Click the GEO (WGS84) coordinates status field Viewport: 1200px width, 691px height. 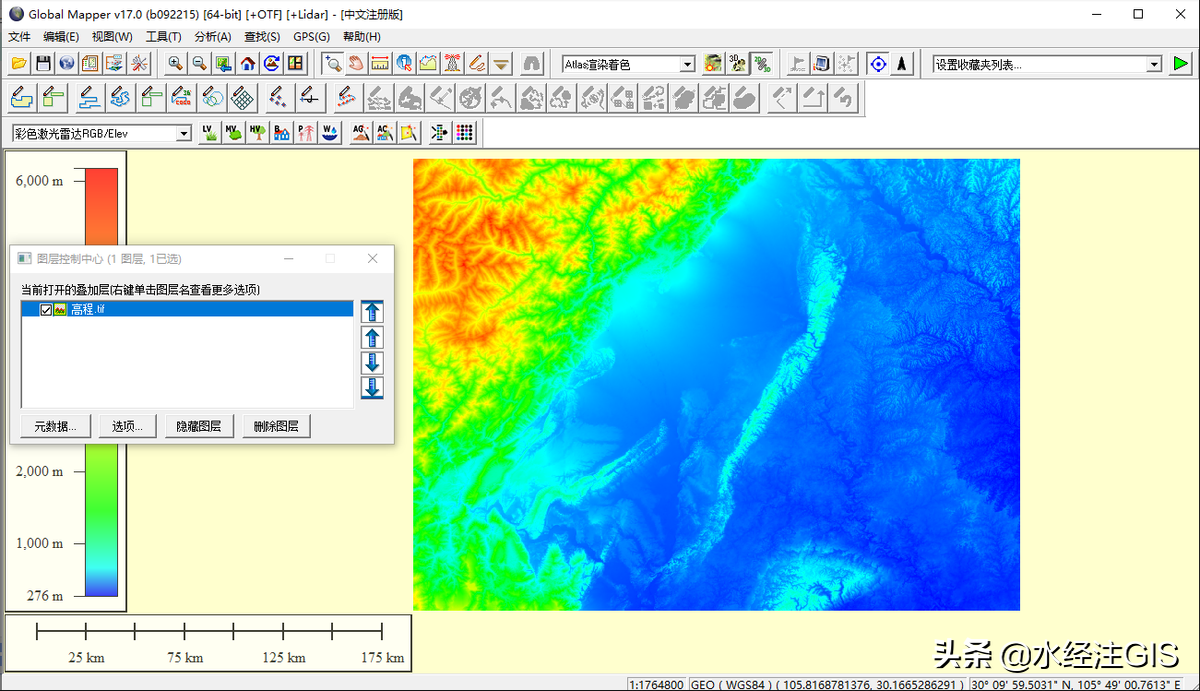pos(829,685)
